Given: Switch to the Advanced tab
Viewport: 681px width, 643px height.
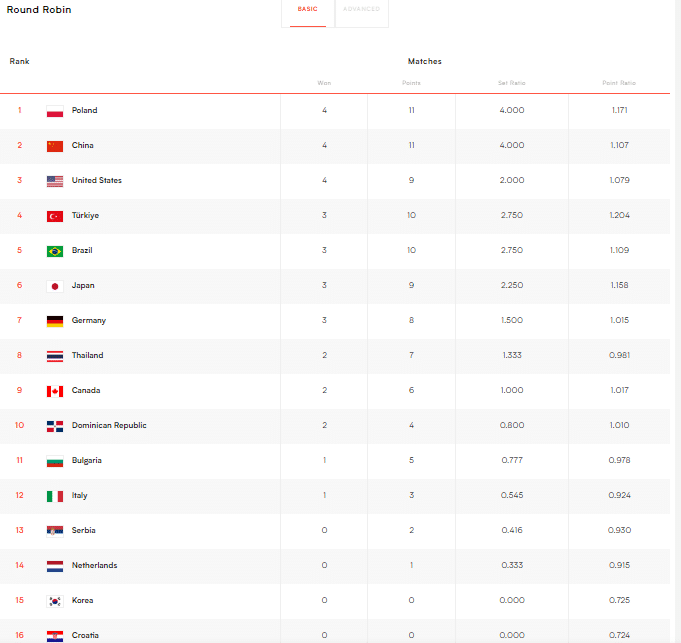Looking at the screenshot, I should pos(361,10).
